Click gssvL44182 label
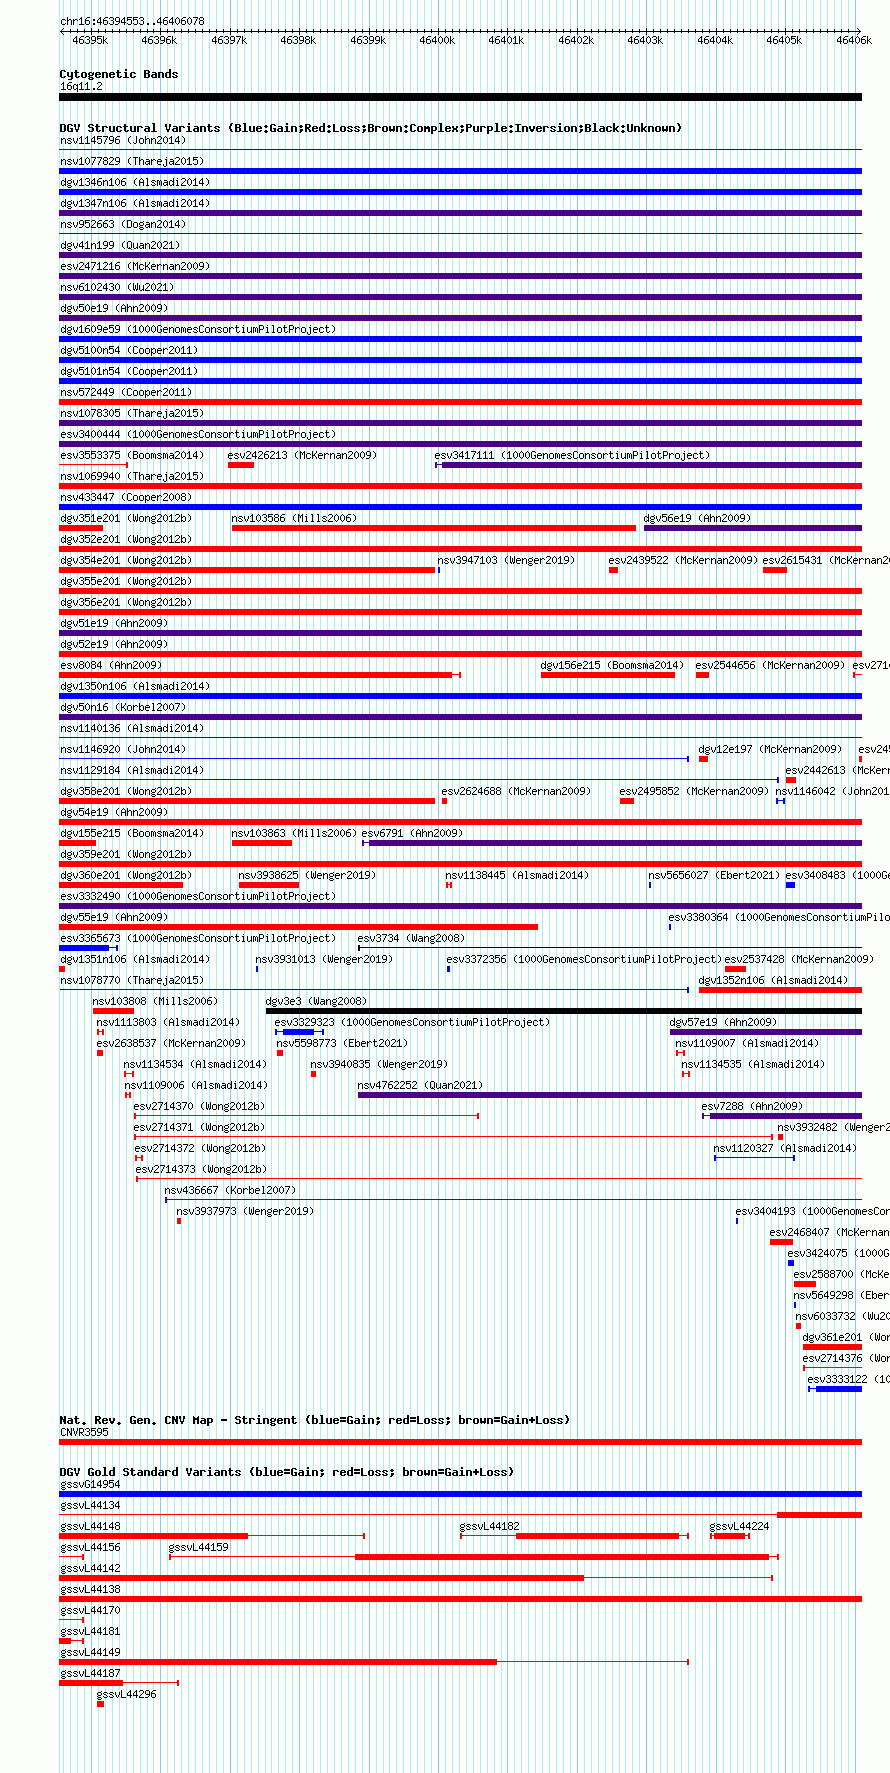 (x=490, y=1526)
